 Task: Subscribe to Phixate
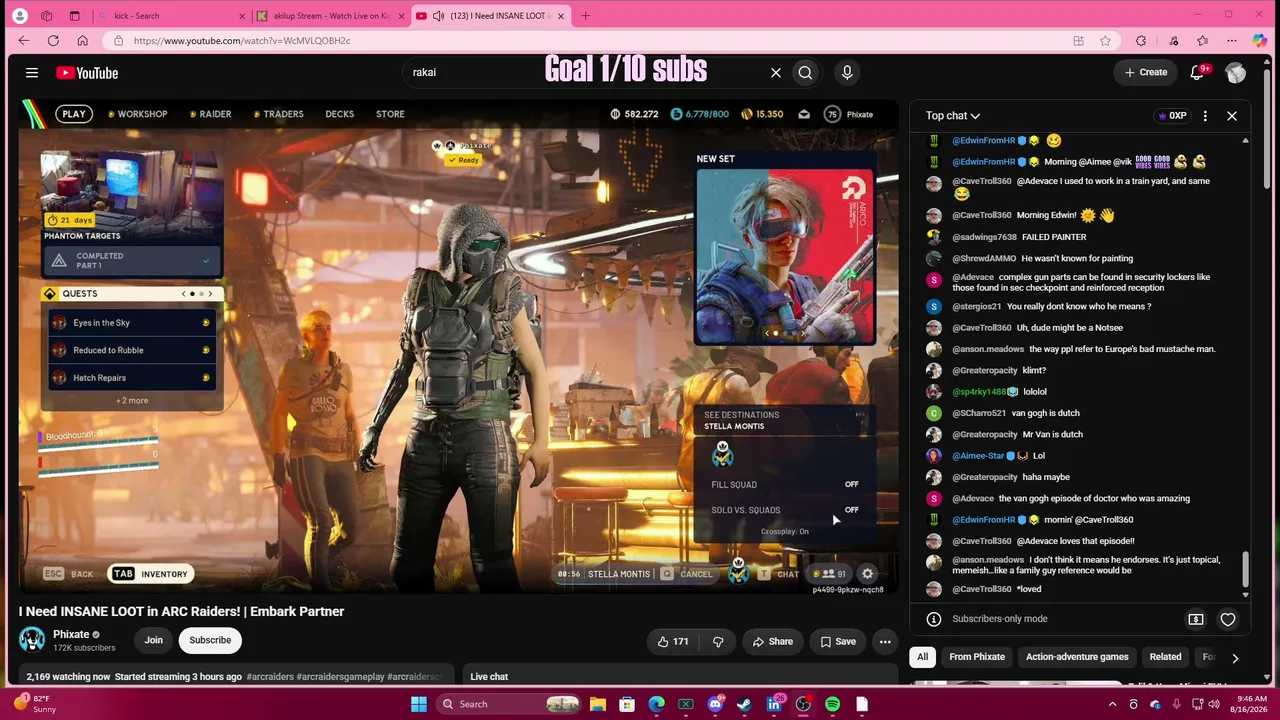(210, 640)
